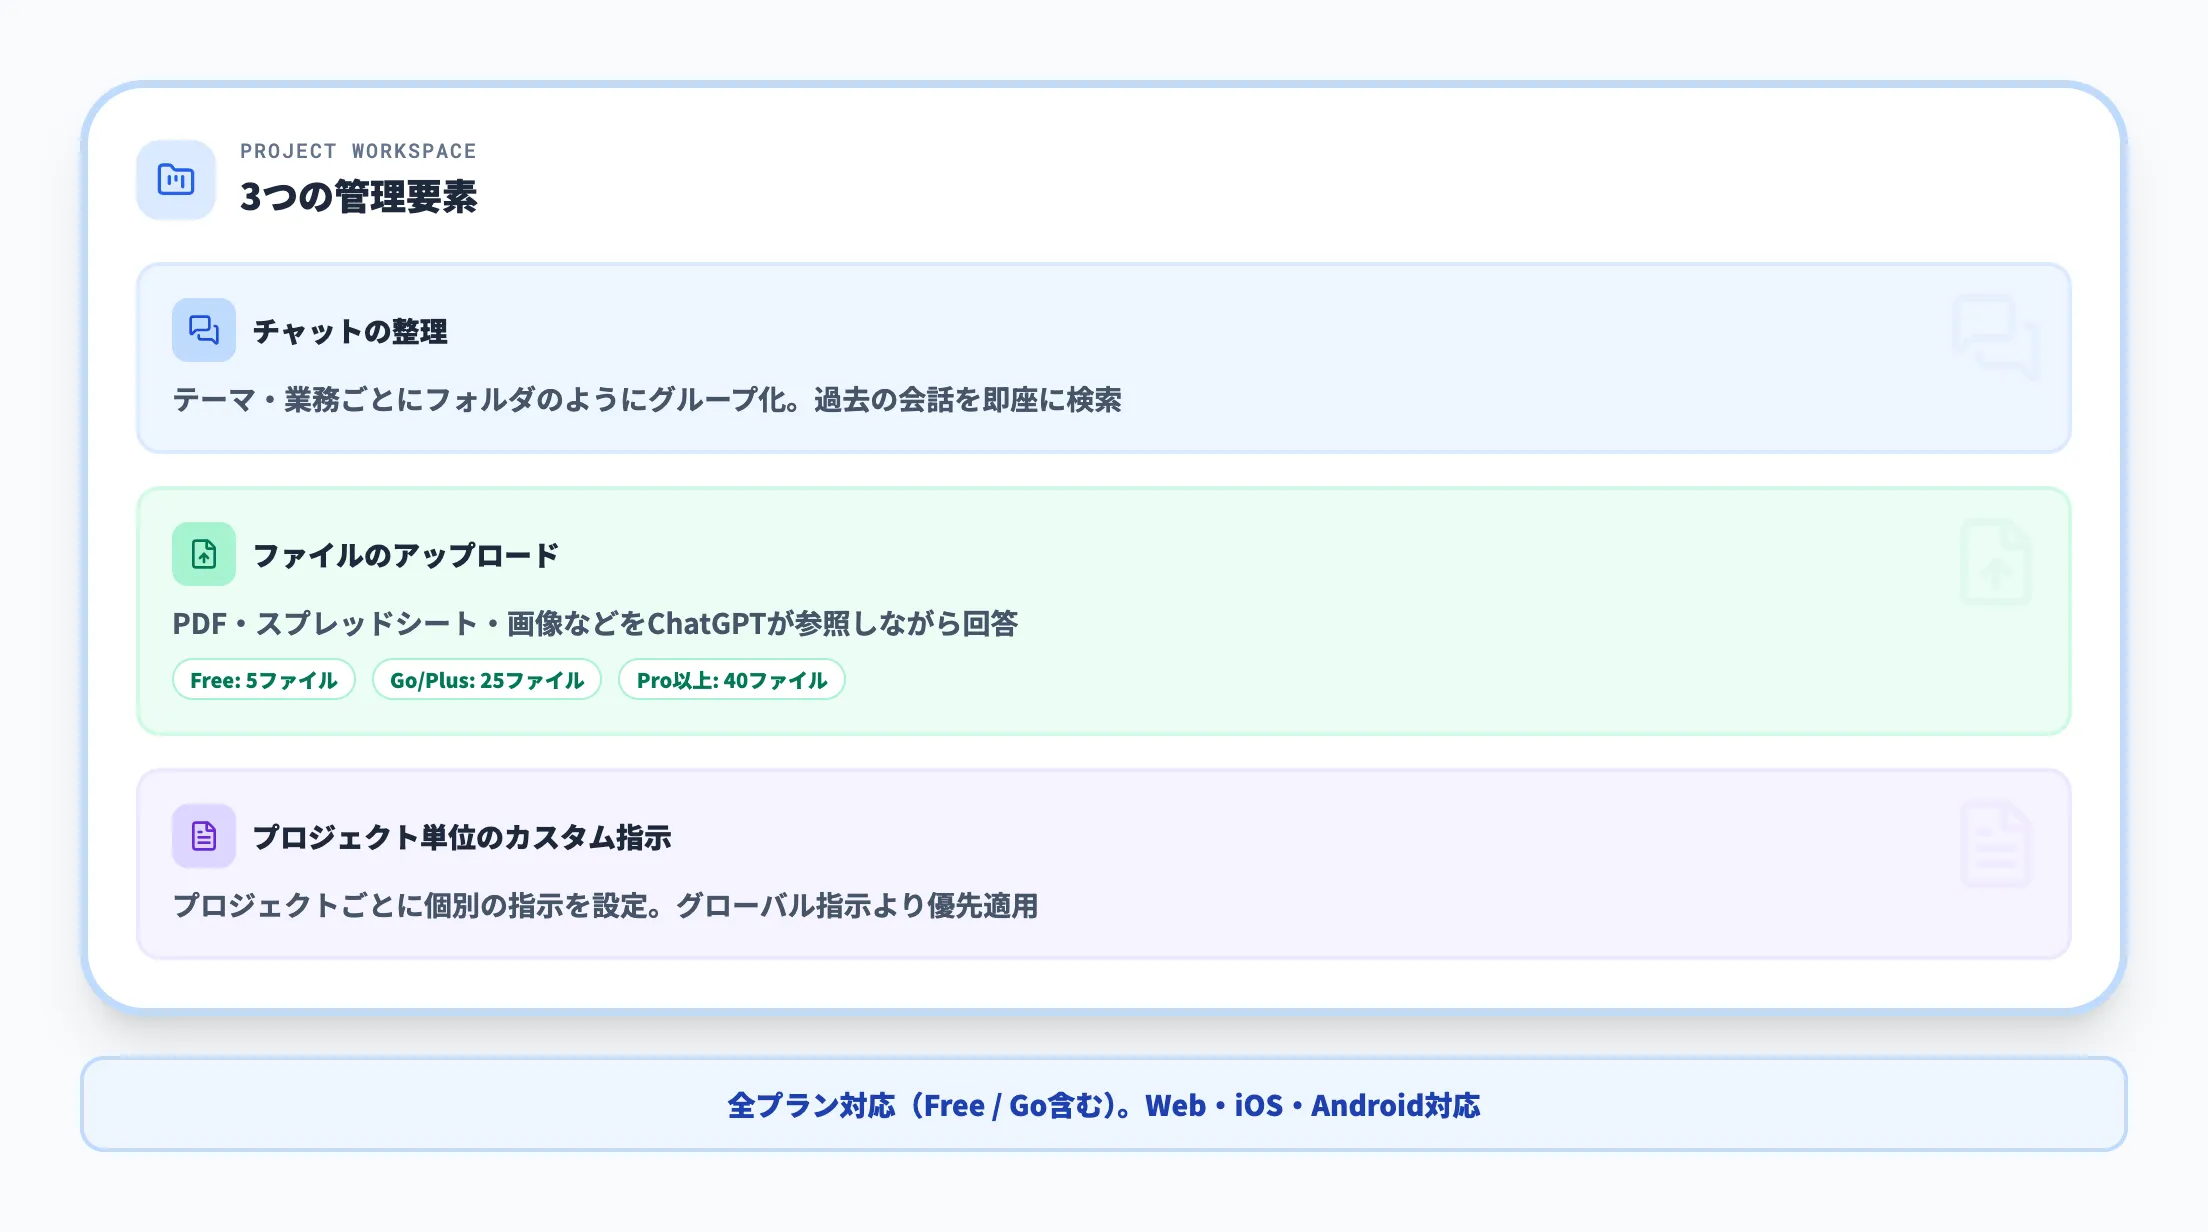The height and width of the screenshot is (1232, 2208).
Task: Click the チャットの整理 title
Action: click(350, 331)
